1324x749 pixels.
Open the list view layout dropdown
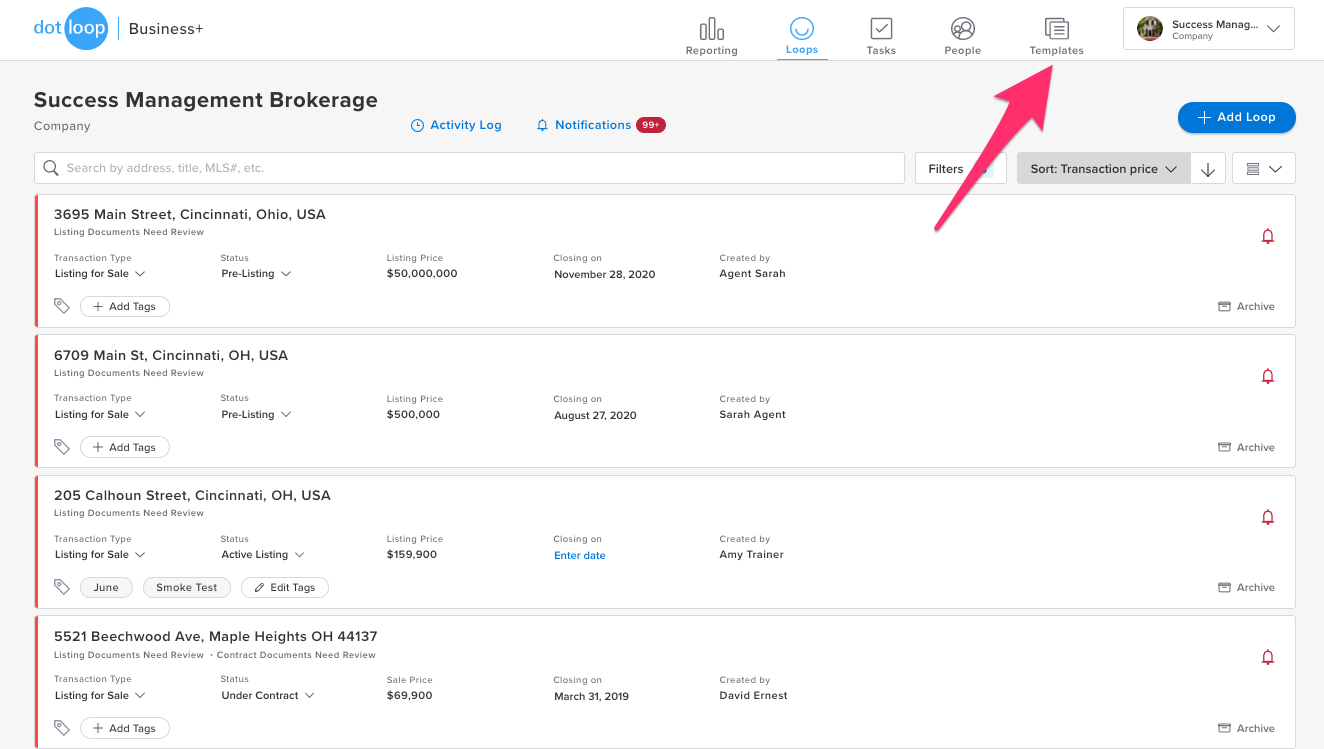1263,169
